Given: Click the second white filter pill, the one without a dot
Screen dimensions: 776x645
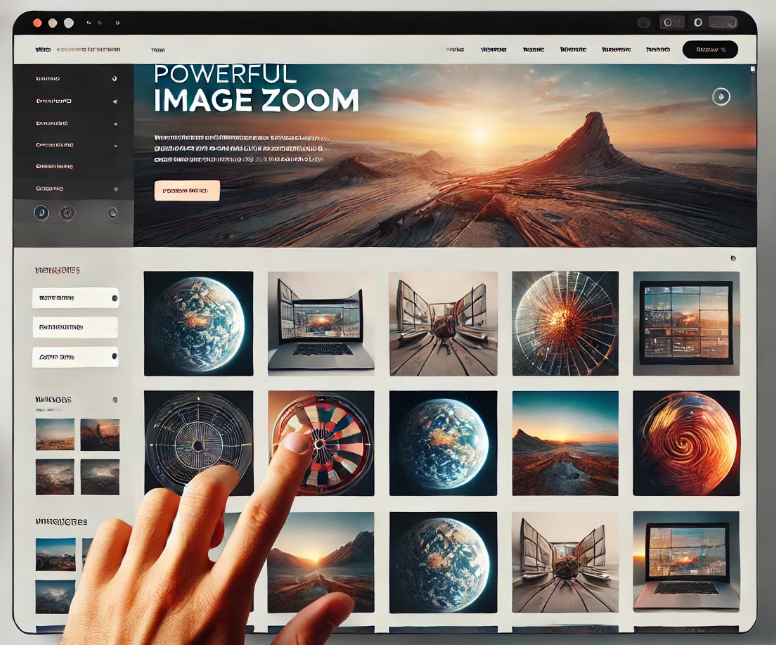Looking at the screenshot, I should pyautogui.click(x=75, y=327).
